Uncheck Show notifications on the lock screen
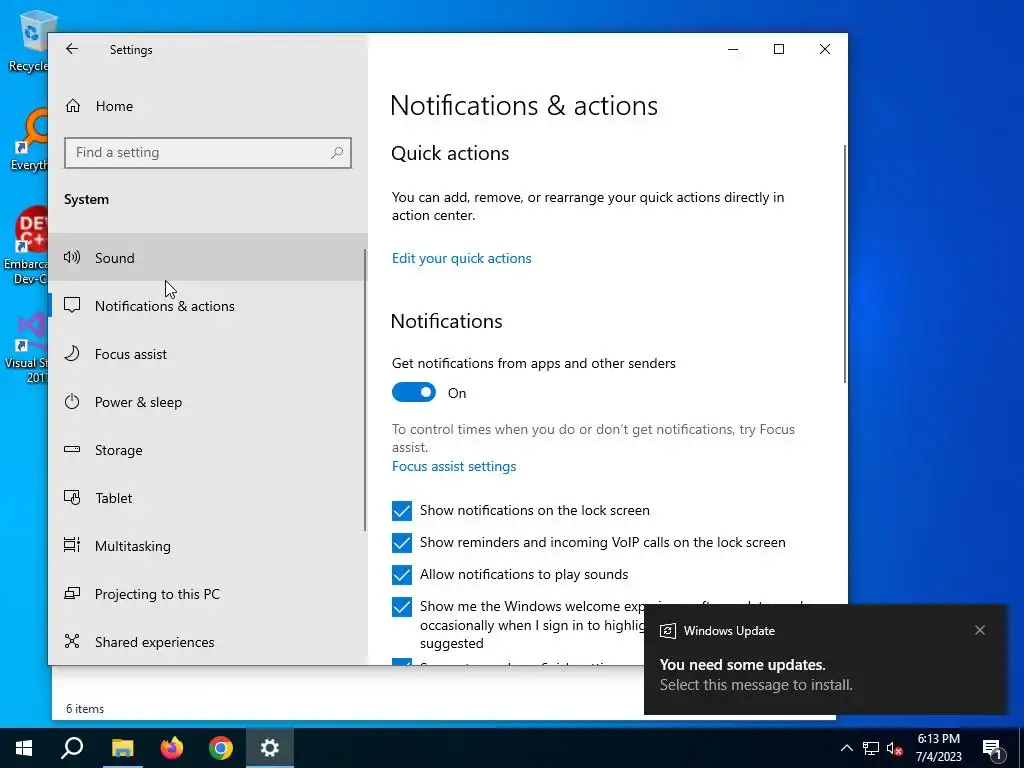The height and width of the screenshot is (768, 1024). click(402, 511)
